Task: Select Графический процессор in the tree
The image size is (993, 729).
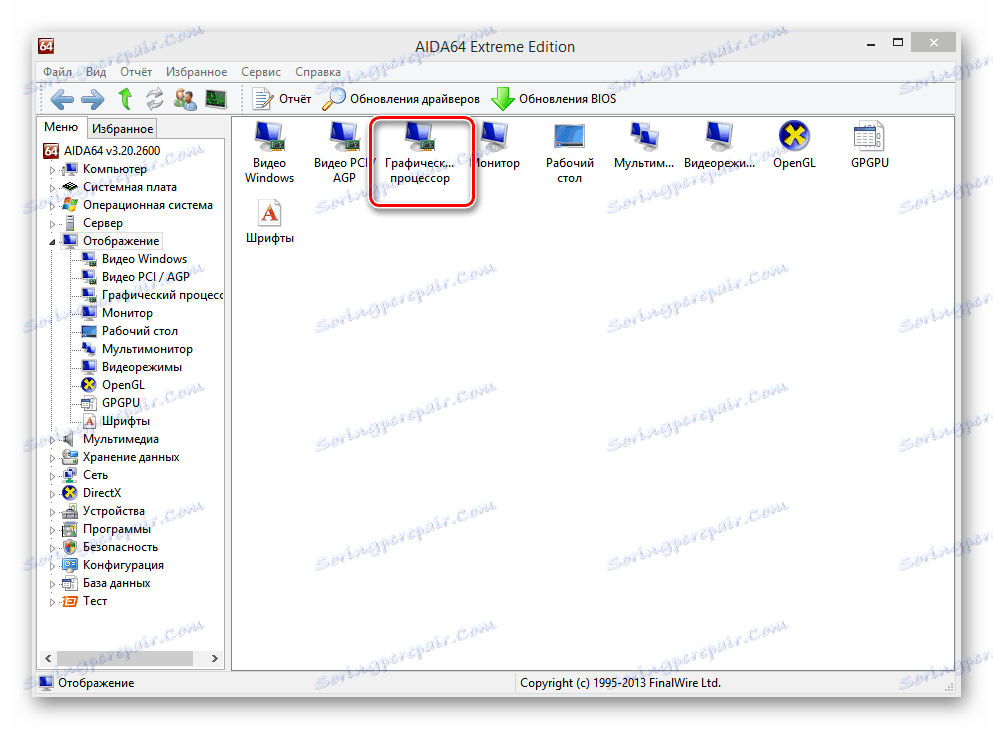Action: (153, 295)
